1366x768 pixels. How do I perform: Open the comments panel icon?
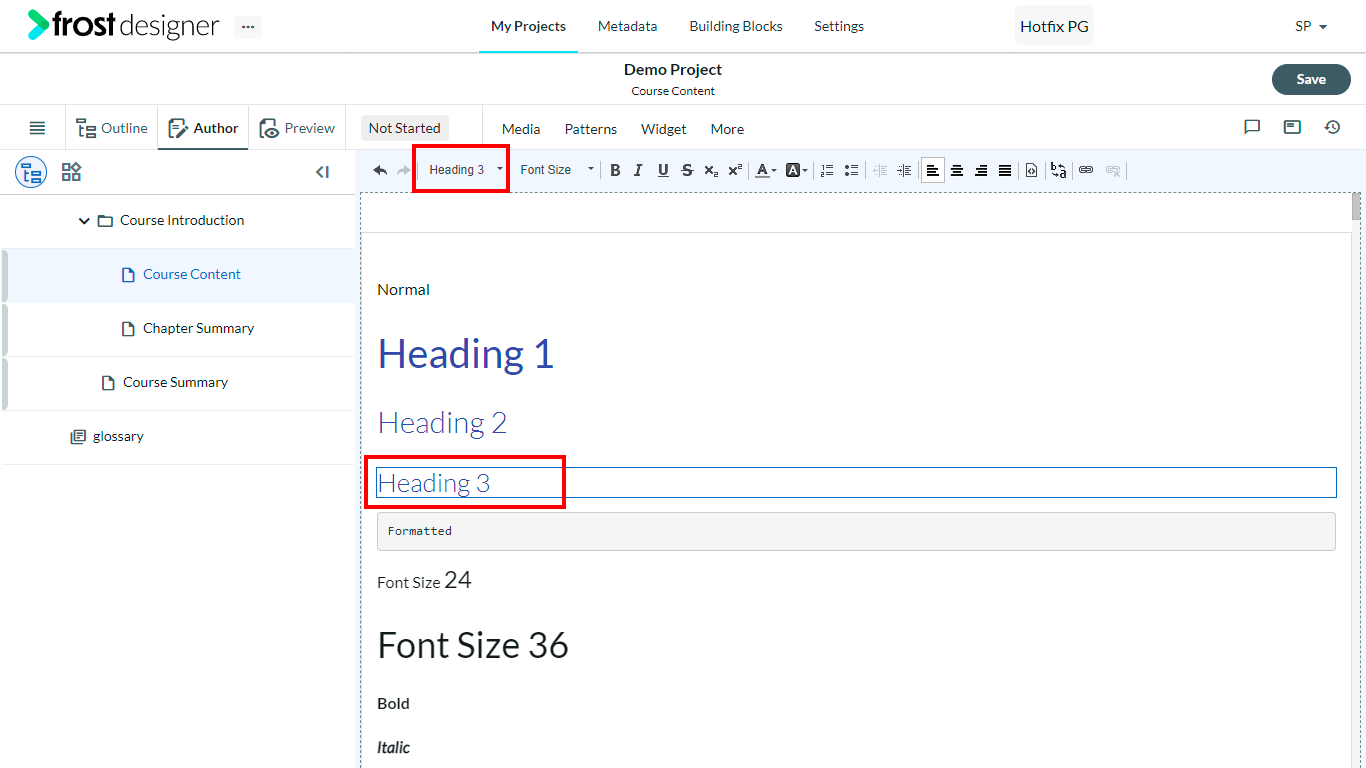click(1252, 127)
